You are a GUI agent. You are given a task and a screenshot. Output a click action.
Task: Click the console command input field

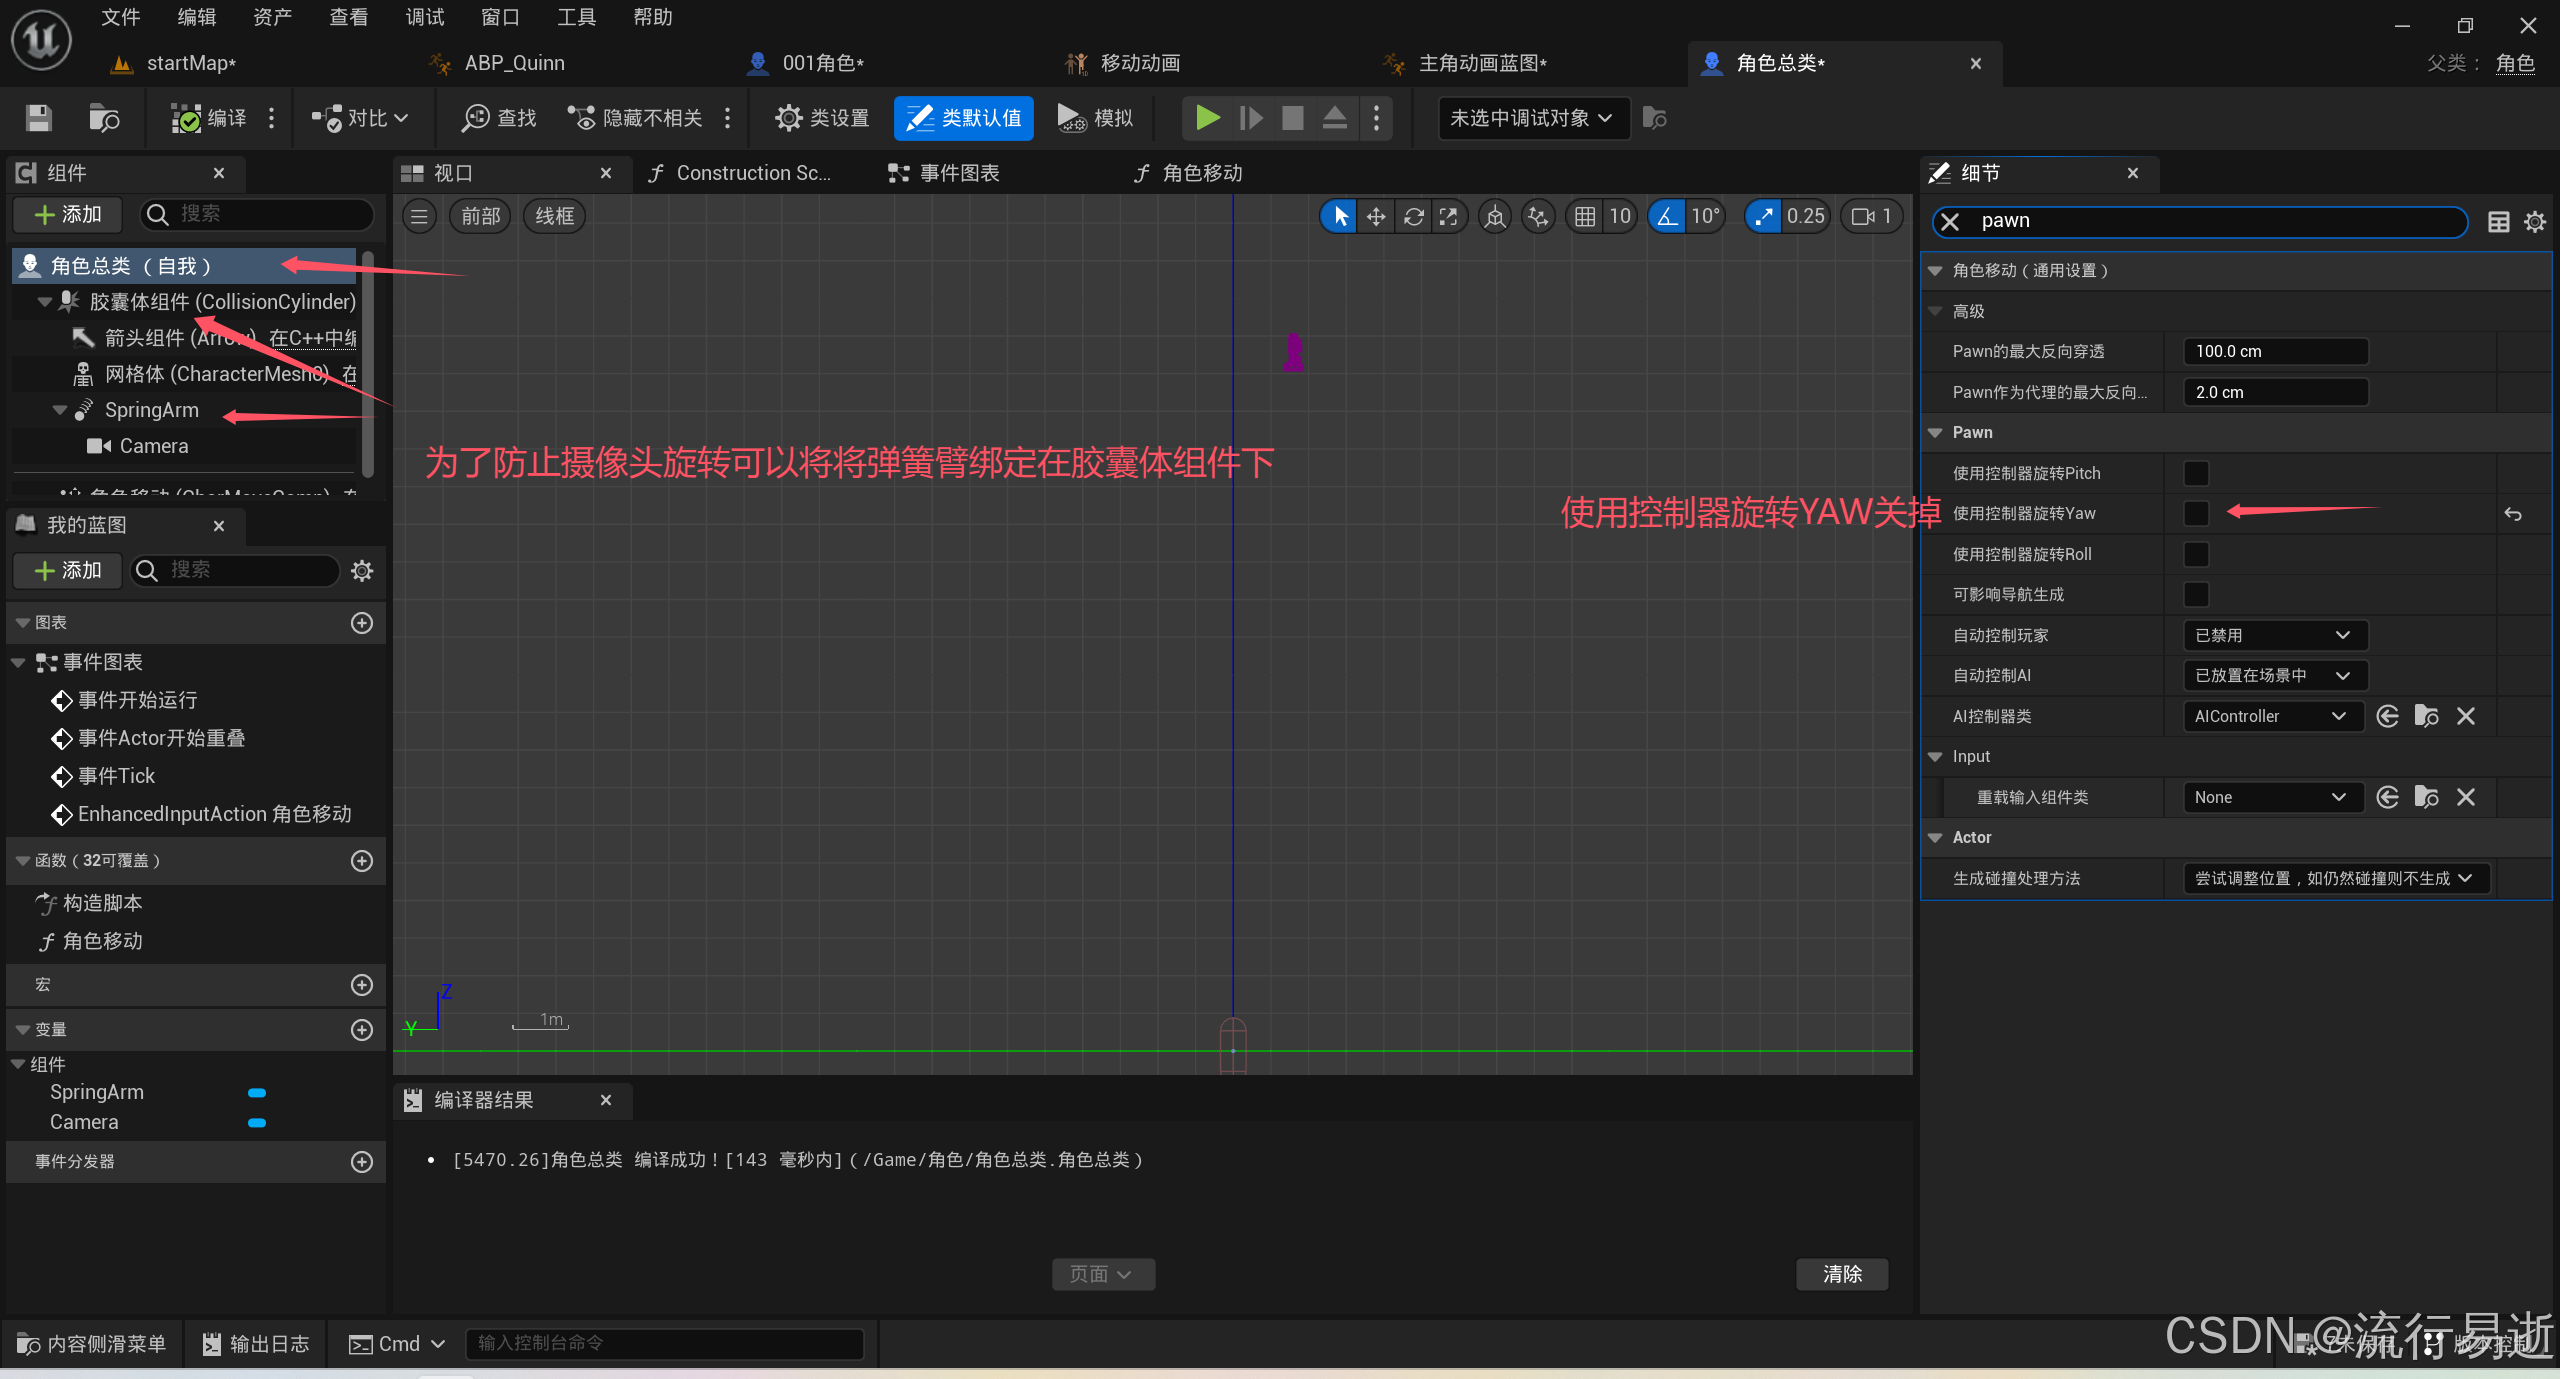(664, 1343)
